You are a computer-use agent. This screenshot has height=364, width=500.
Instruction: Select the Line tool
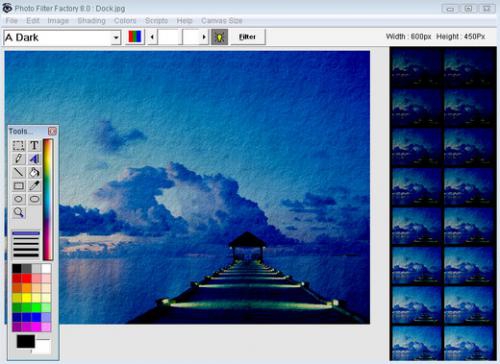click(19, 172)
